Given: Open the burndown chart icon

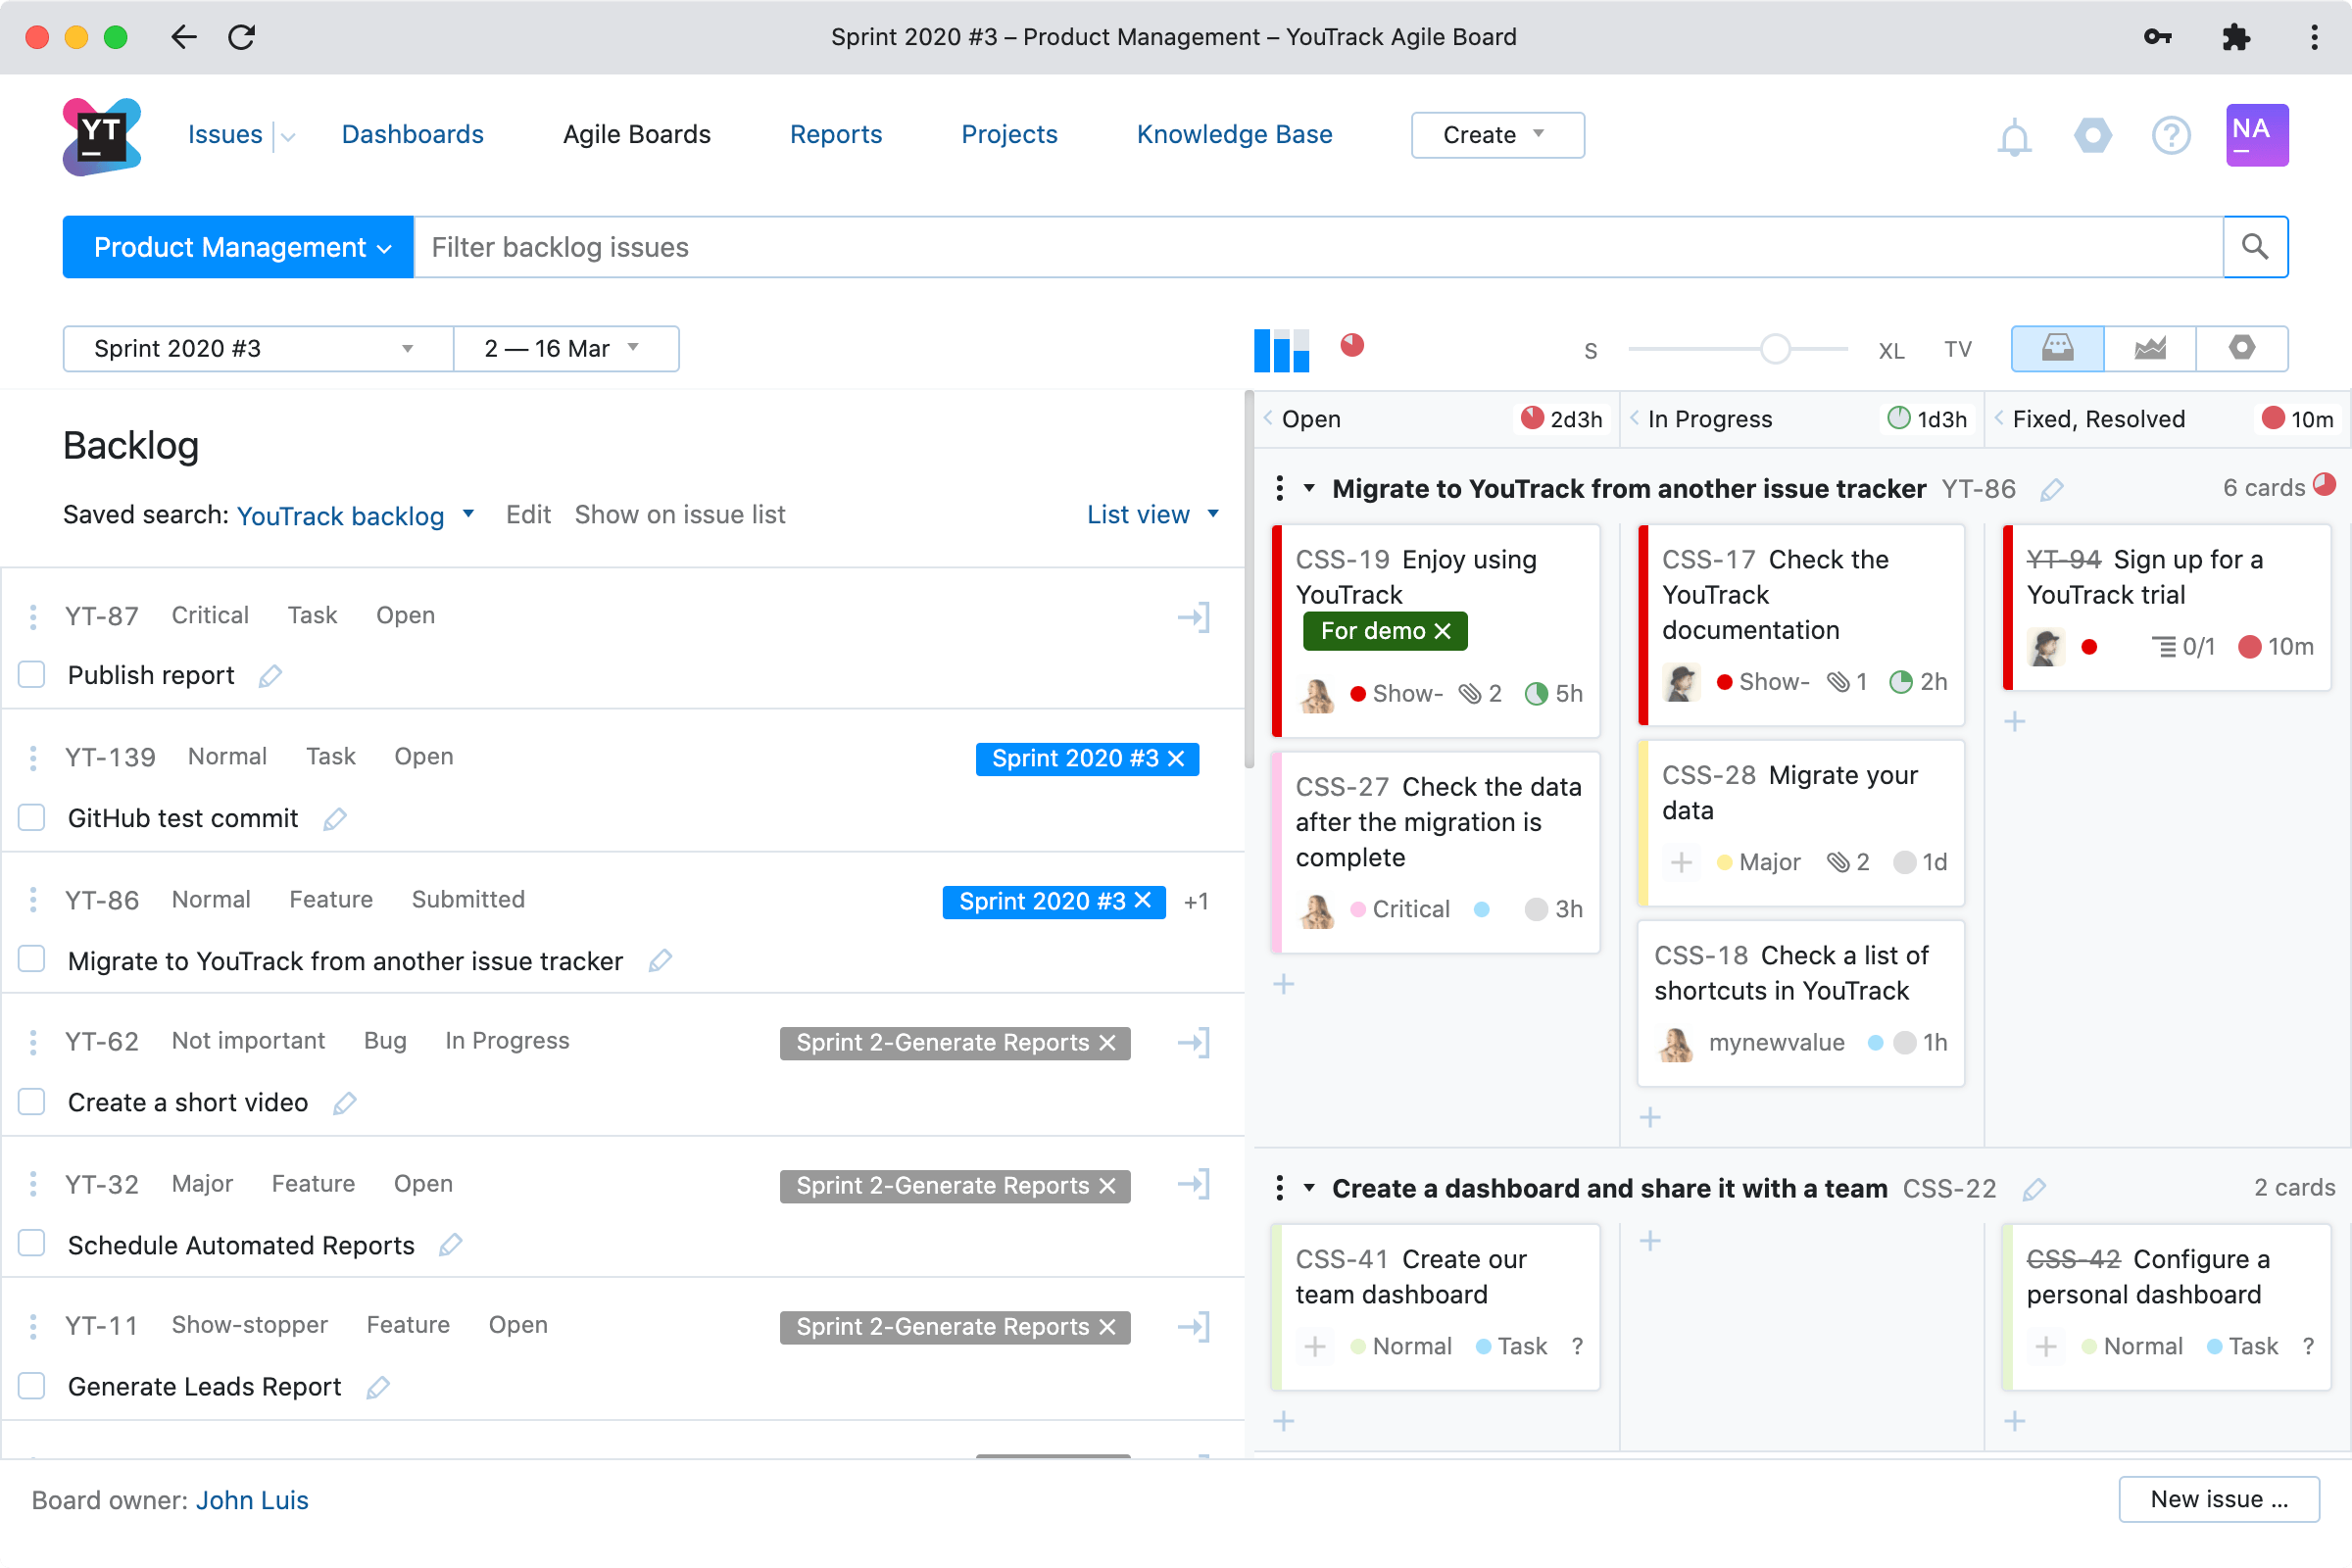Looking at the screenshot, I should pos(2150,349).
